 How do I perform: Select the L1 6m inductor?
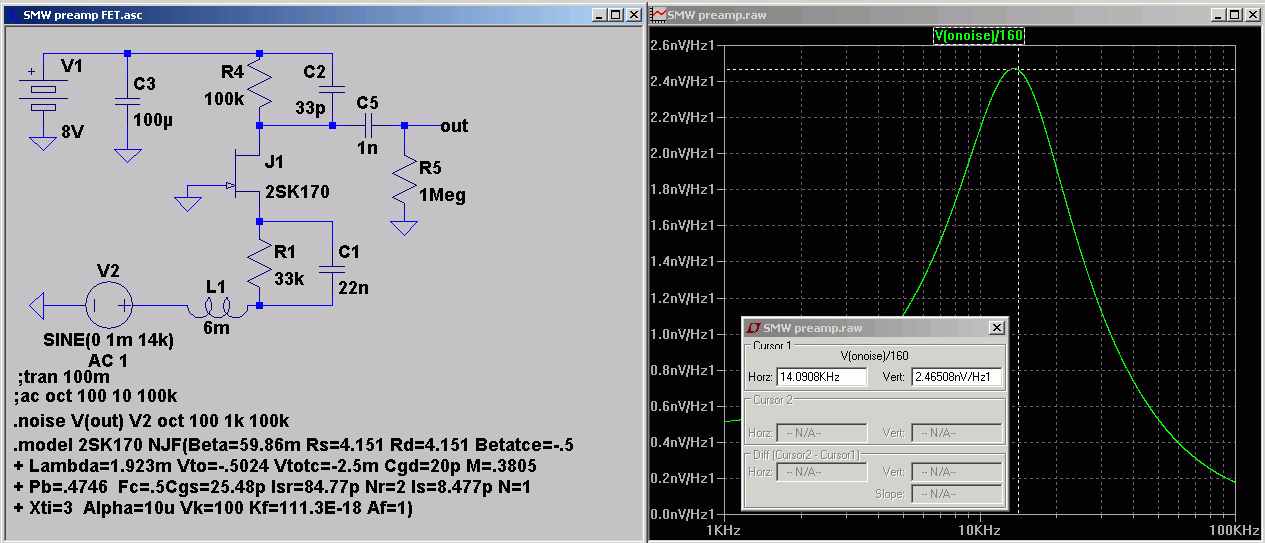click(215, 305)
